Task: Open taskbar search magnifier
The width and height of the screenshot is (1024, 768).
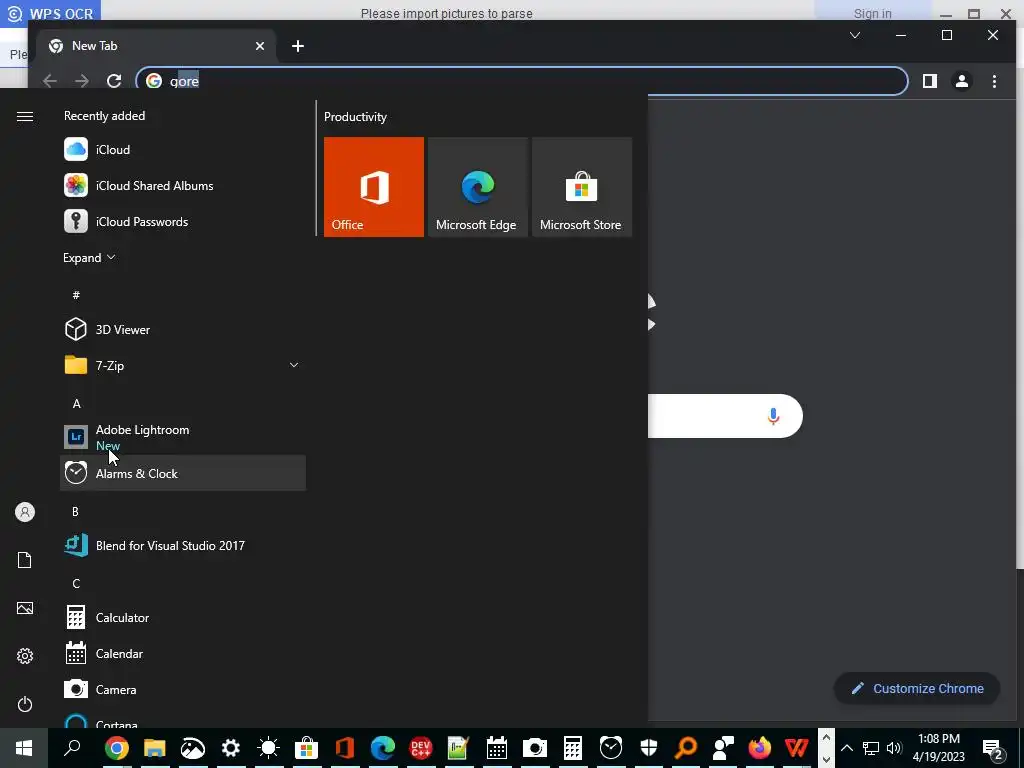Action: 72,748
